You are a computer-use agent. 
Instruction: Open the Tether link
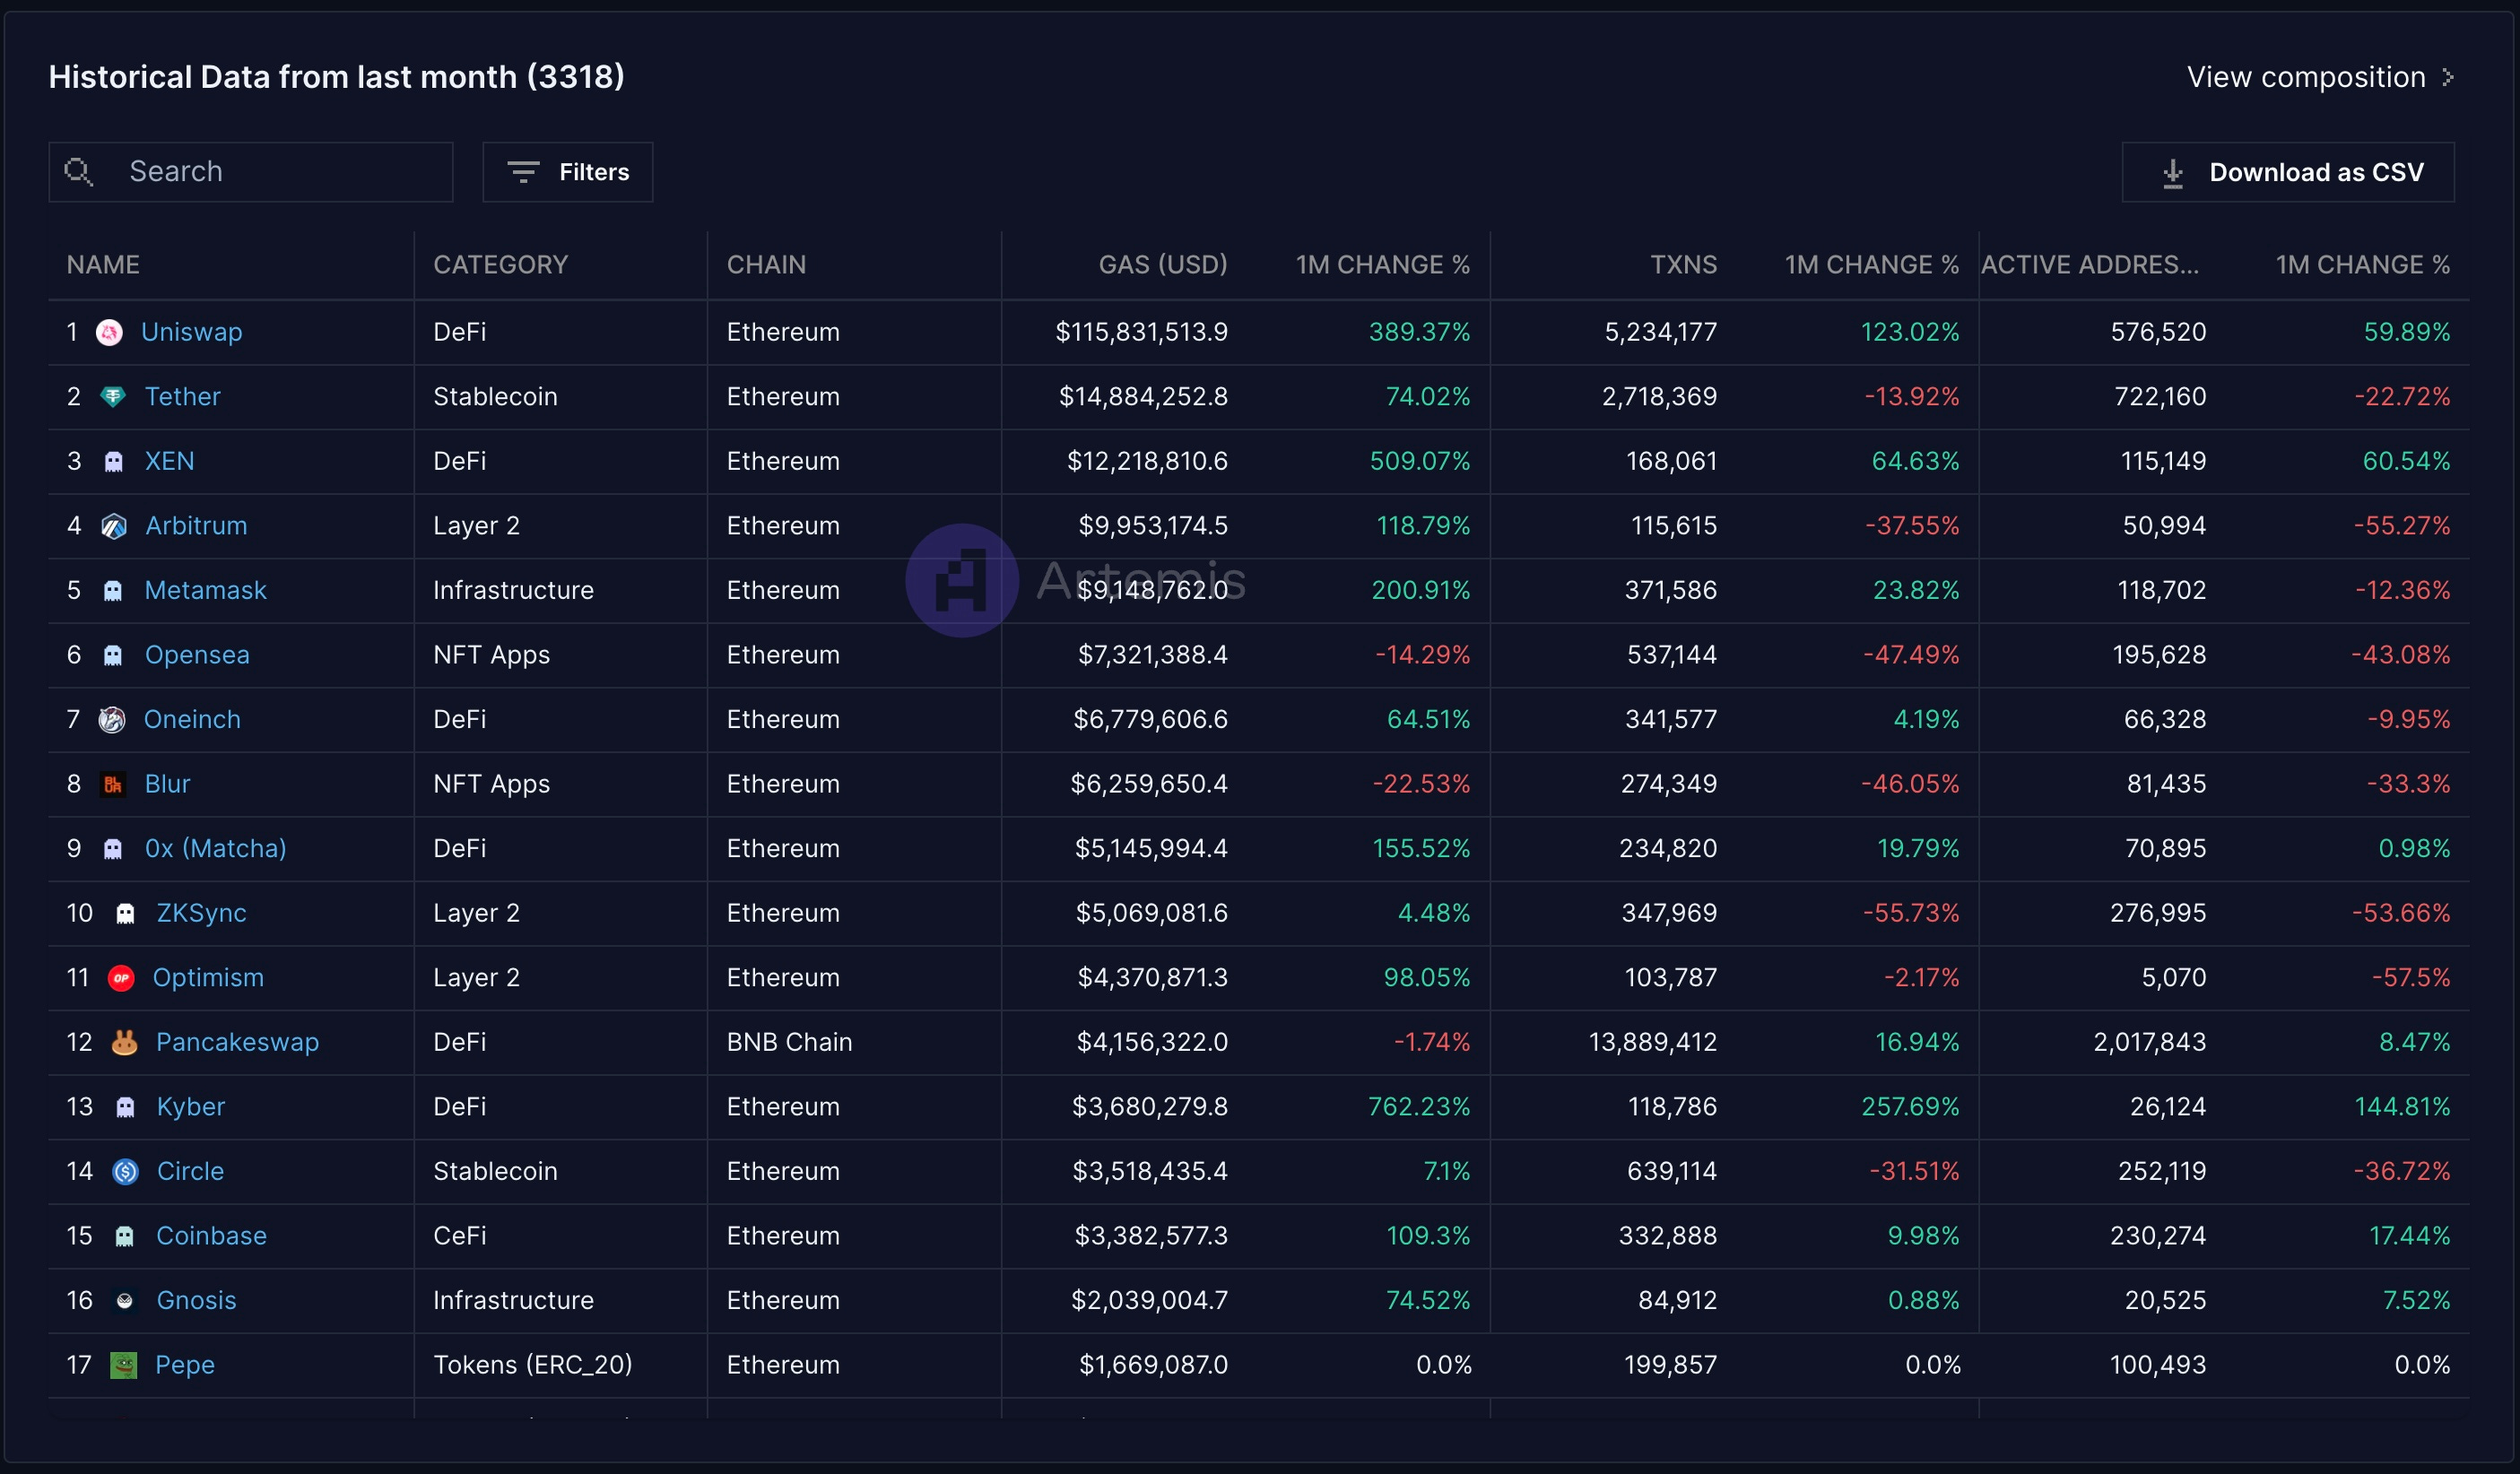[x=183, y=397]
